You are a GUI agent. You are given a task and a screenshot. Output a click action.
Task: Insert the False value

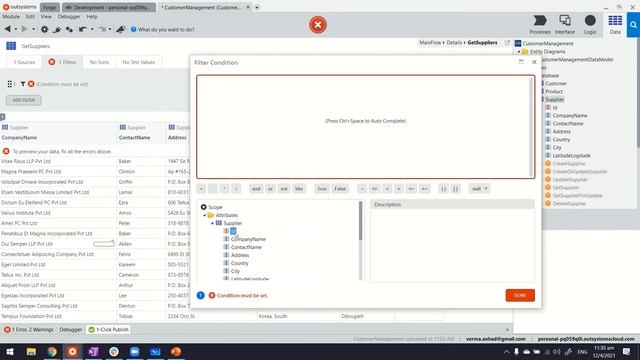coord(340,189)
